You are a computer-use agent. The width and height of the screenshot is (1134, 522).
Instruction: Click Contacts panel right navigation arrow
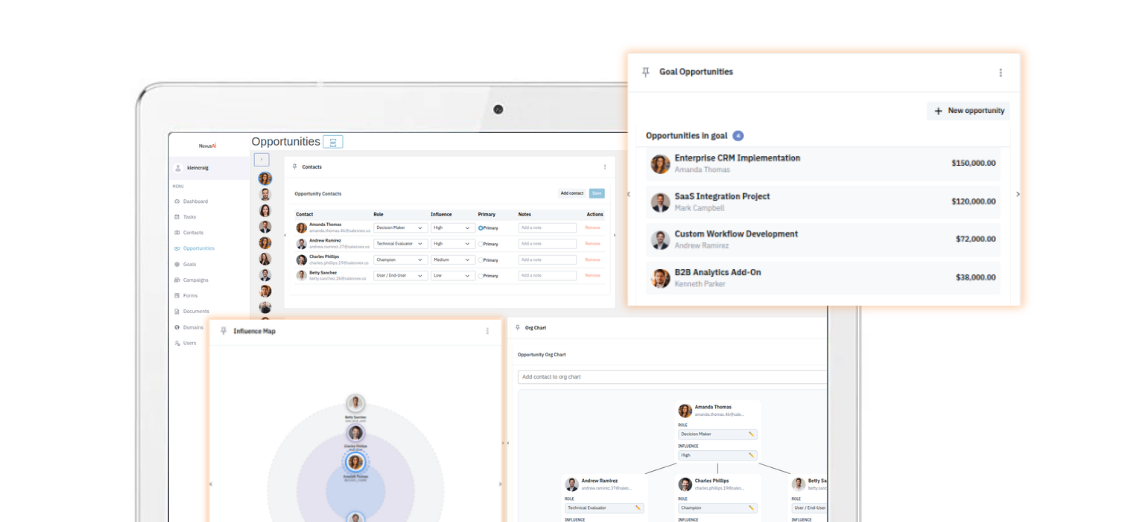(615, 235)
